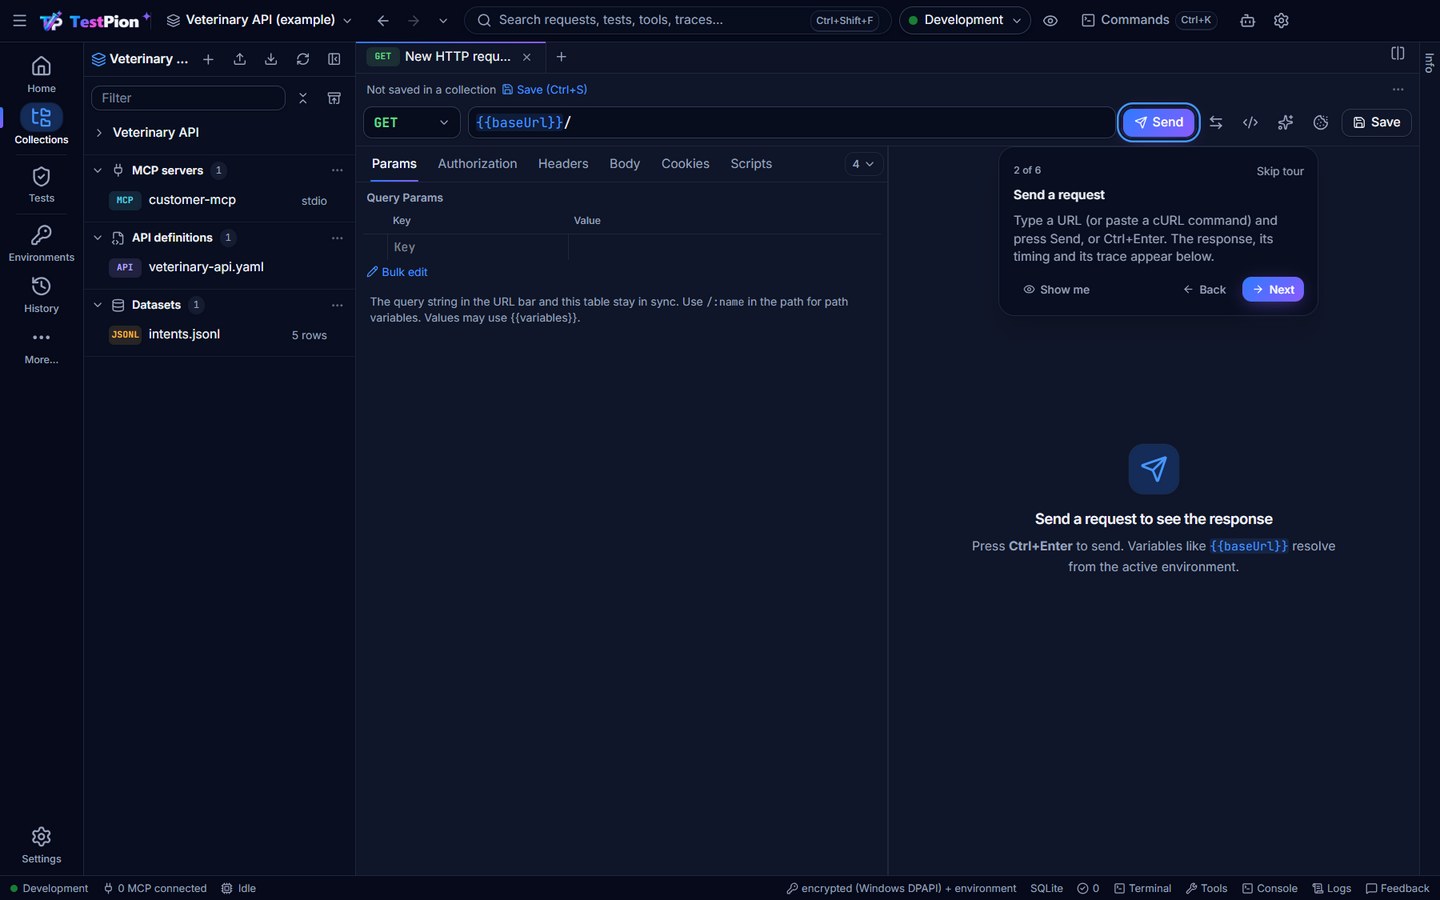Collapse the MCP servers section
The image size is (1440, 900).
pyautogui.click(x=97, y=170)
